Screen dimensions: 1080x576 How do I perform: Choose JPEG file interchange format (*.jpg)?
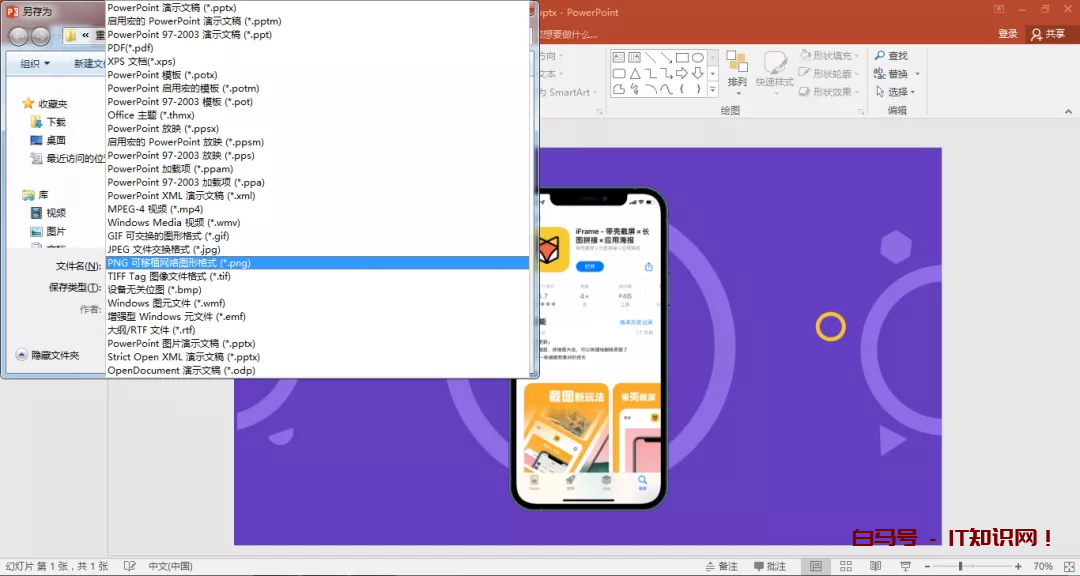(x=164, y=249)
